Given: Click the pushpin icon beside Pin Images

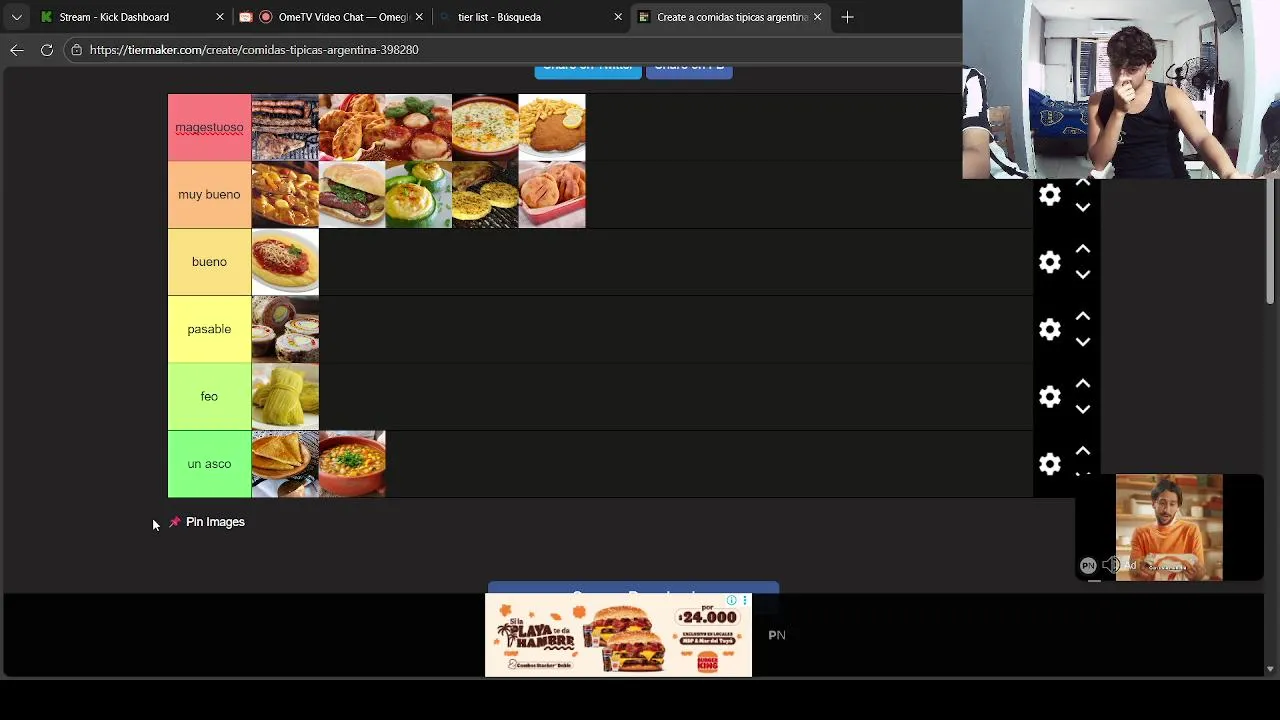Looking at the screenshot, I should (x=175, y=522).
